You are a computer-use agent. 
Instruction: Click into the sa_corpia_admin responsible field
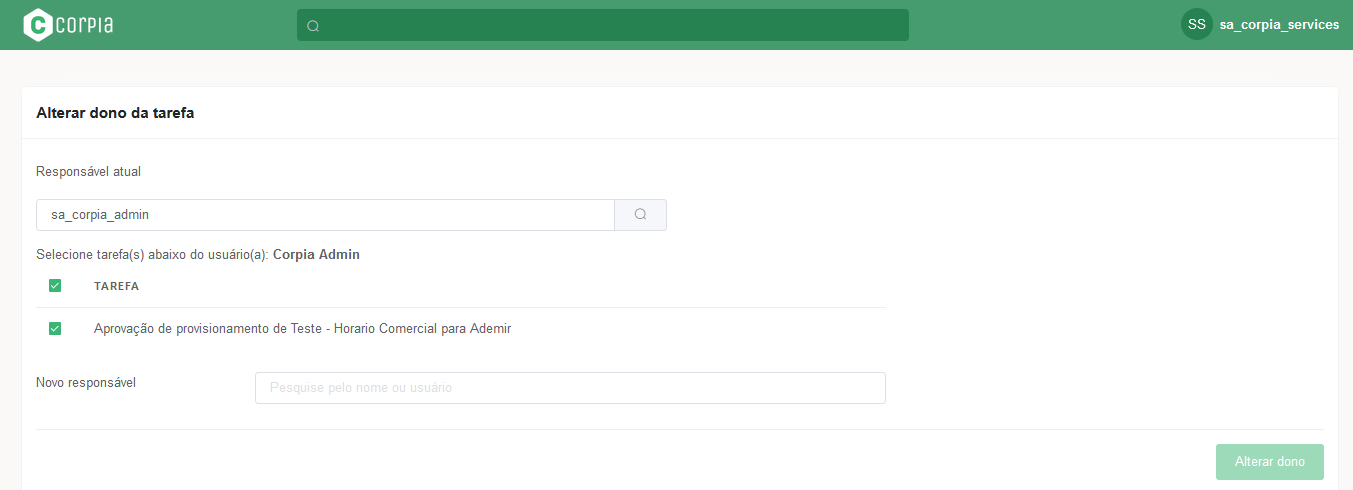pos(325,215)
